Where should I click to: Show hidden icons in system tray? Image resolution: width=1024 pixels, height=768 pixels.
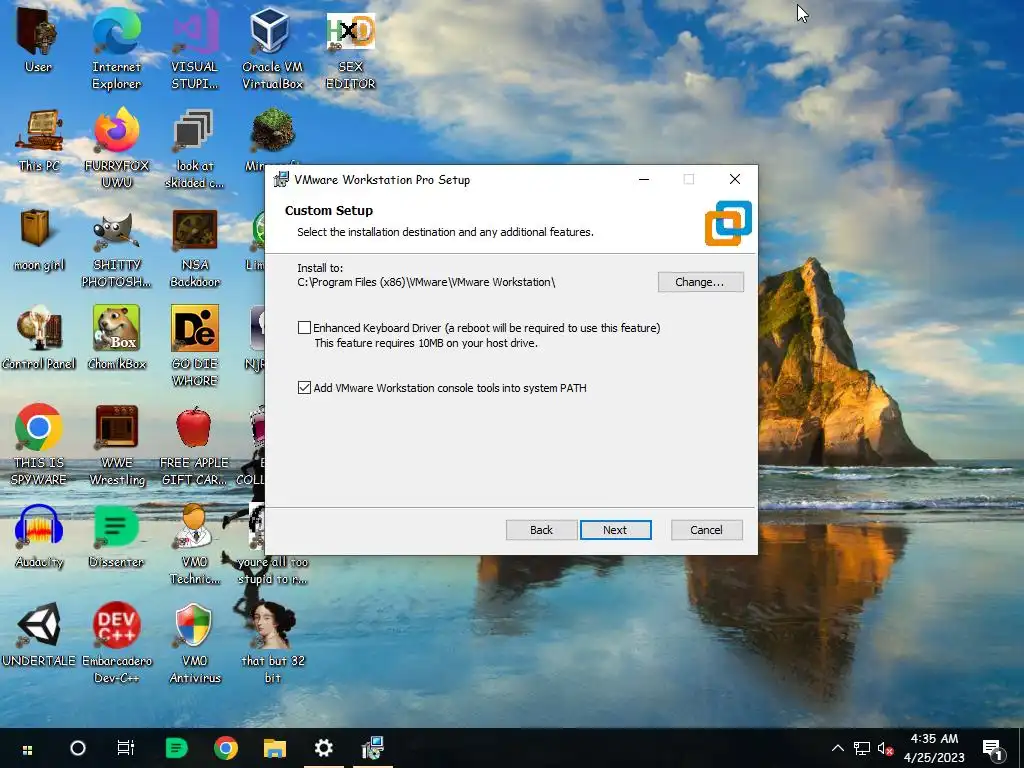click(x=838, y=748)
